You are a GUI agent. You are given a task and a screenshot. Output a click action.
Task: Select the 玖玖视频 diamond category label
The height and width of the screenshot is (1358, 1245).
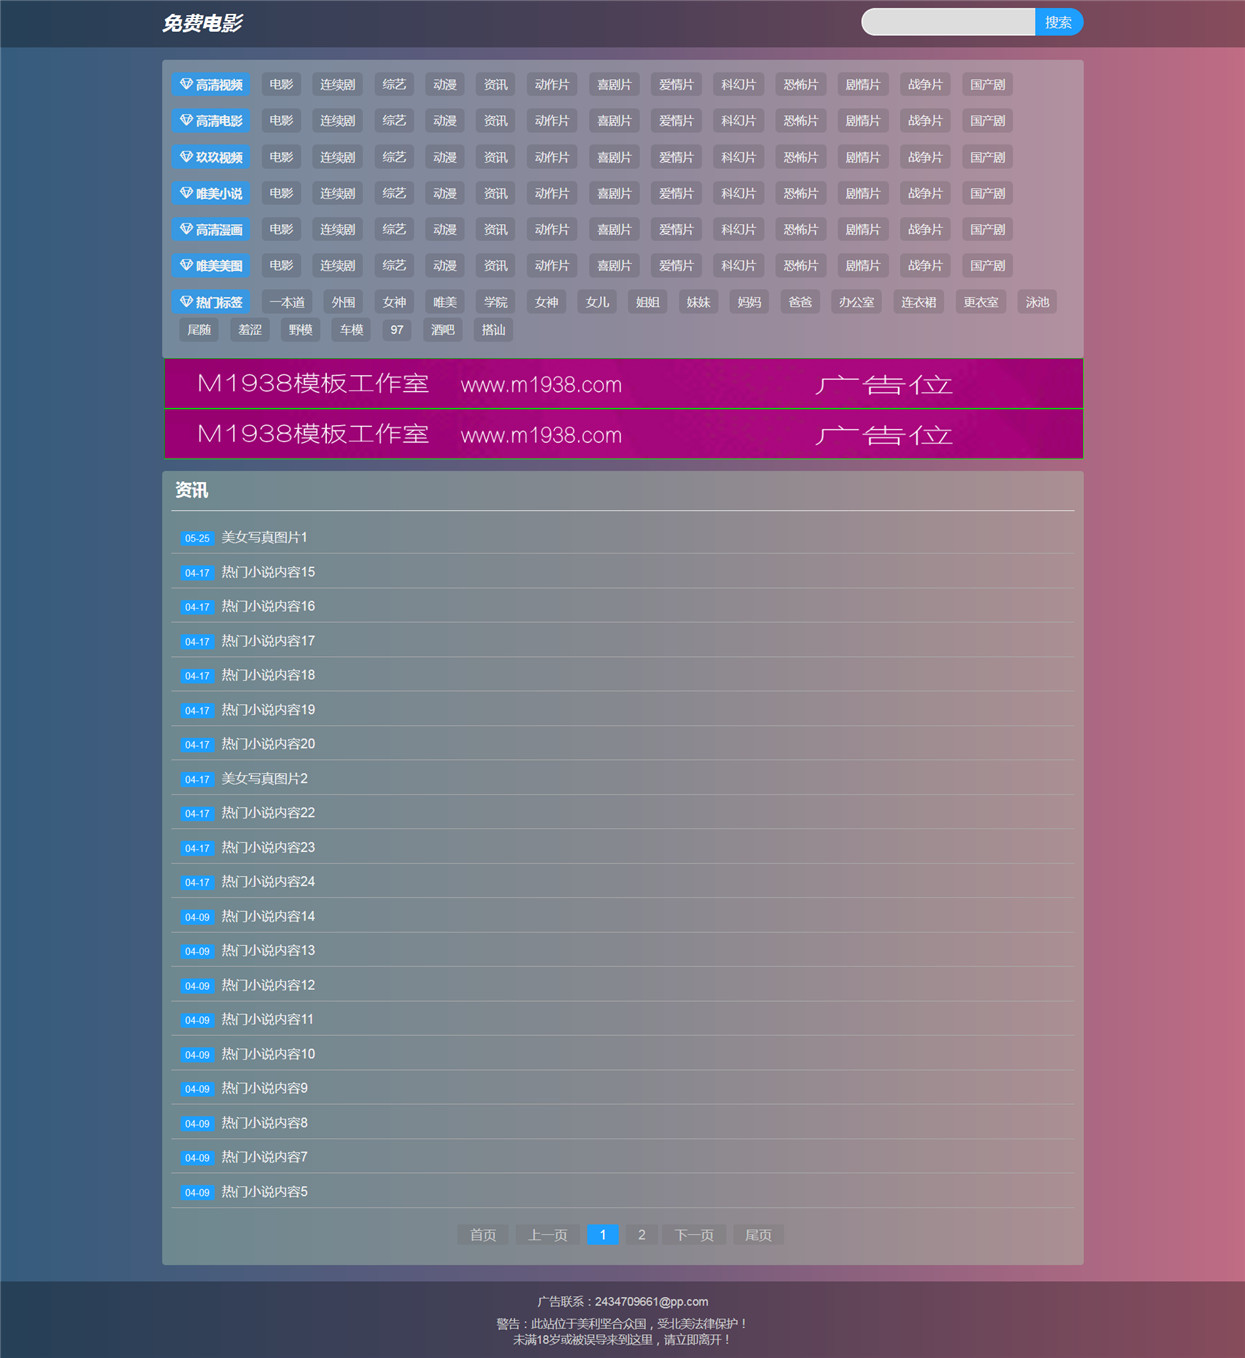click(211, 157)
